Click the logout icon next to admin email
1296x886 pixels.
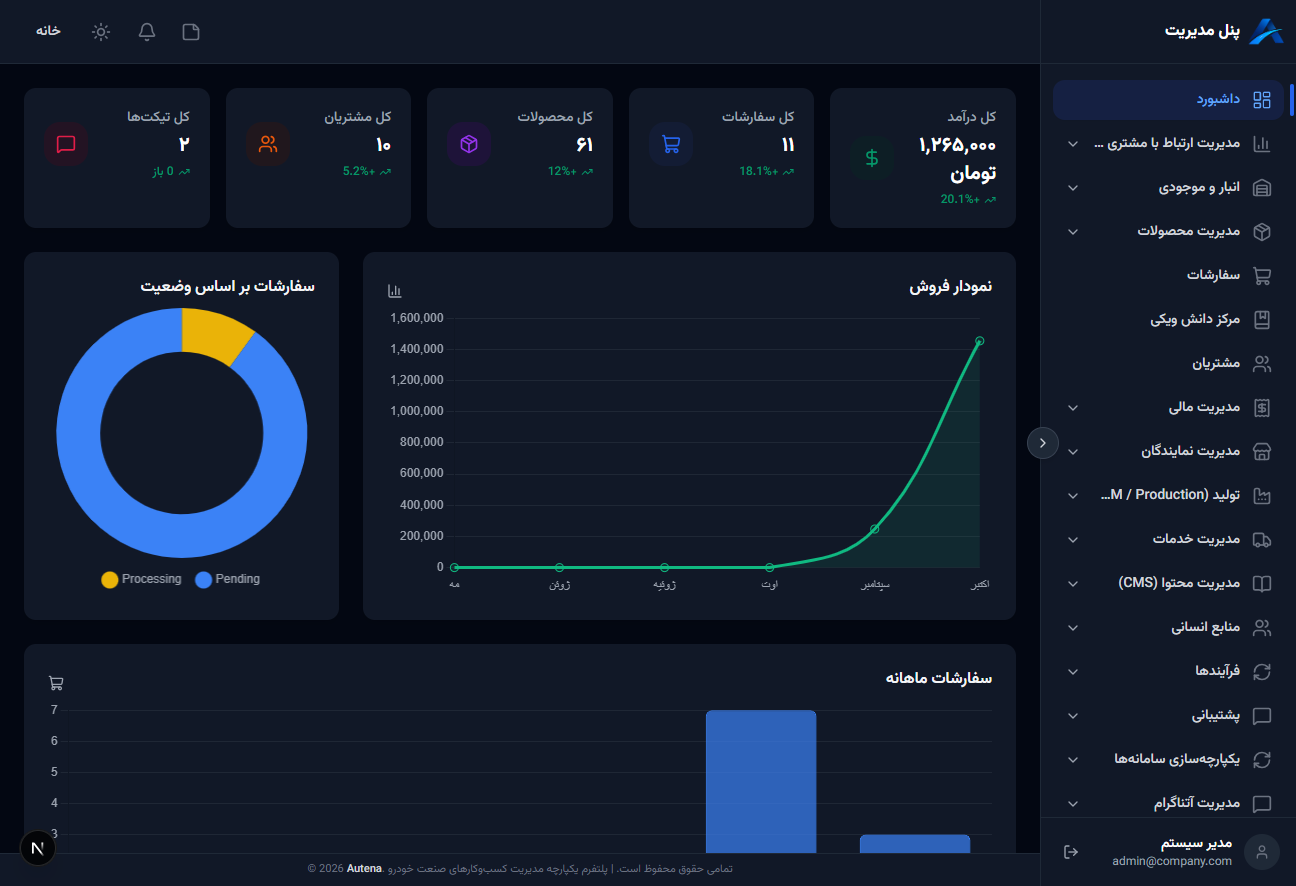1071,852
